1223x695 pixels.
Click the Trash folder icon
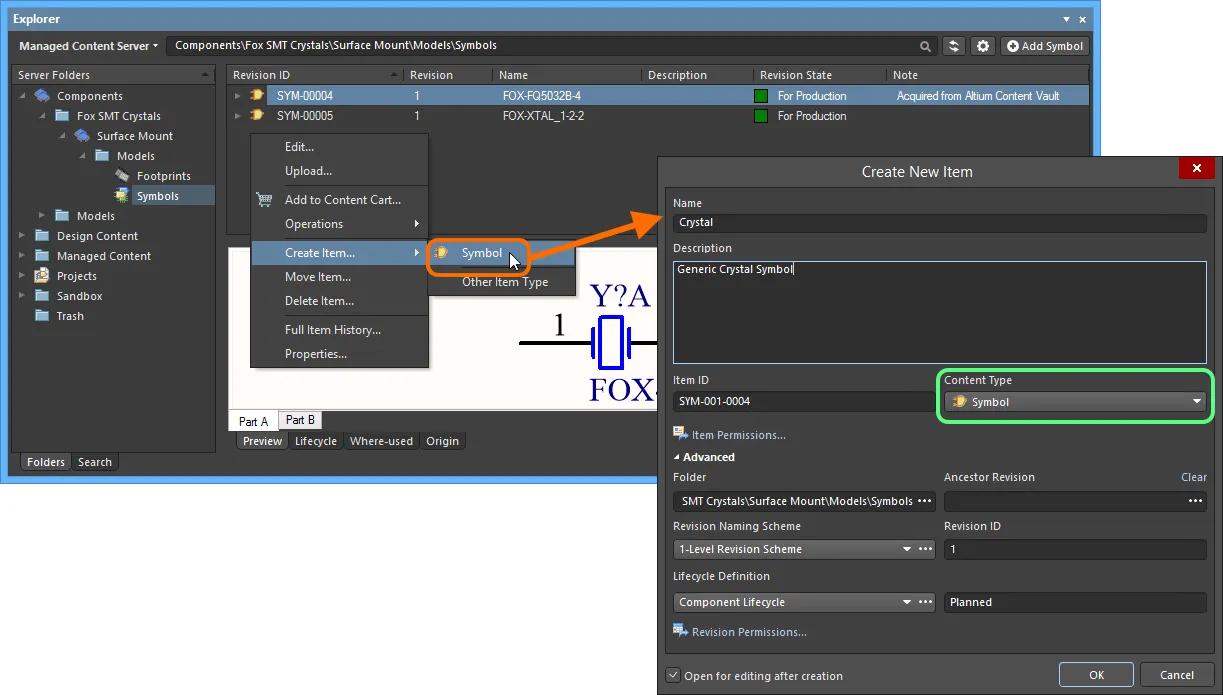(x=42, y=316)
